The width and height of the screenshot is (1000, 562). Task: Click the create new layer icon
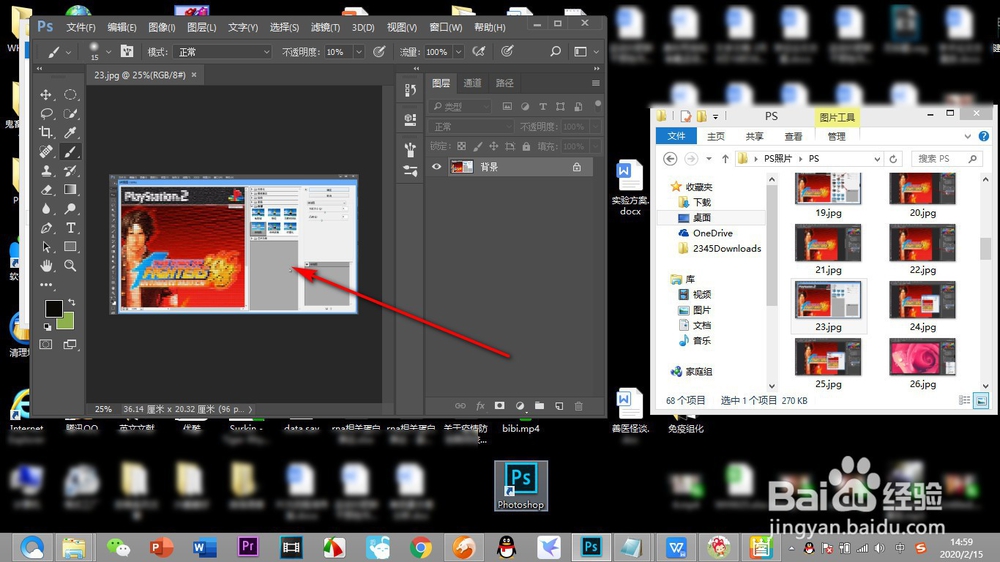point(559,406)
